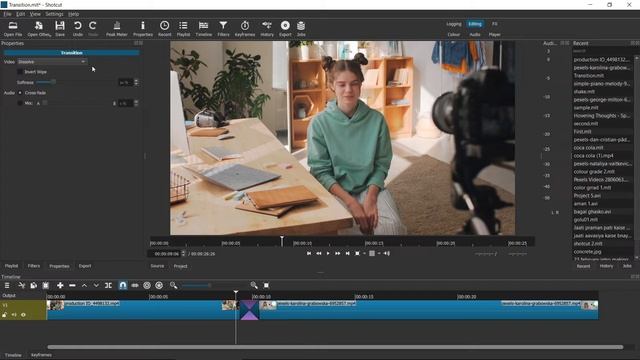The height and width of the screenshot is (360, 640).
Task: Split clip at the playhead
Action: tap(108, 285)
